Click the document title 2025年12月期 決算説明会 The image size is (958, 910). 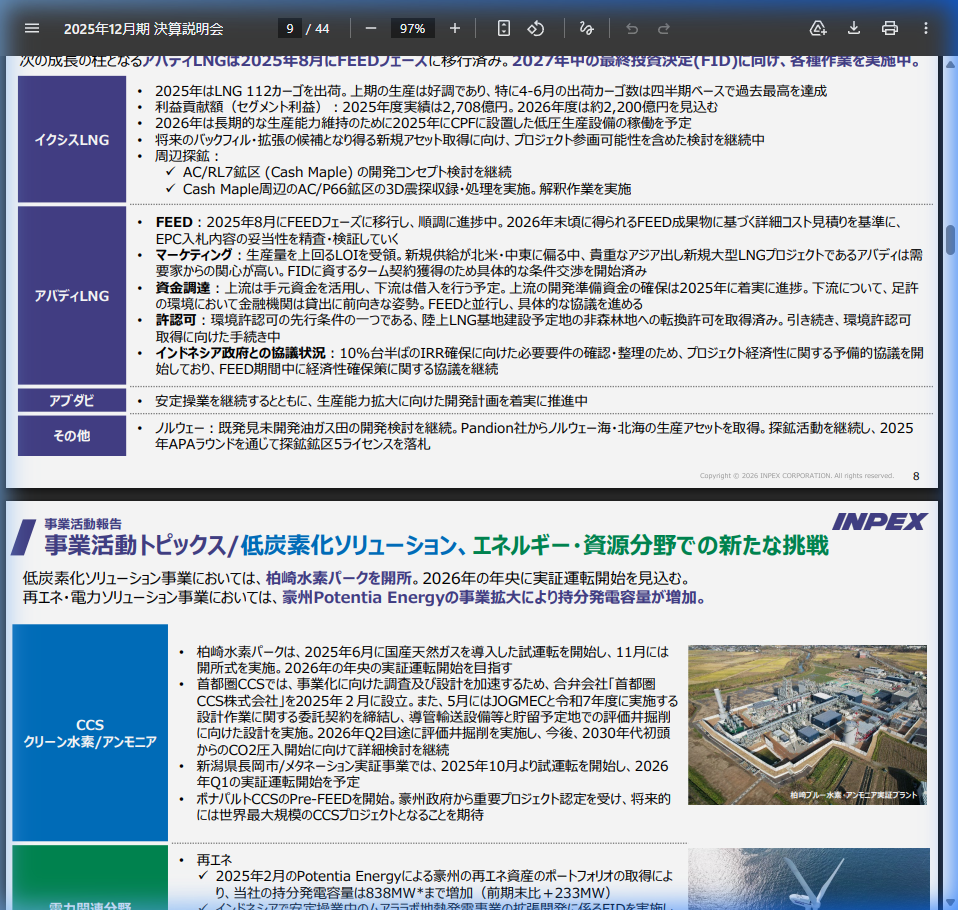[144, 29]
